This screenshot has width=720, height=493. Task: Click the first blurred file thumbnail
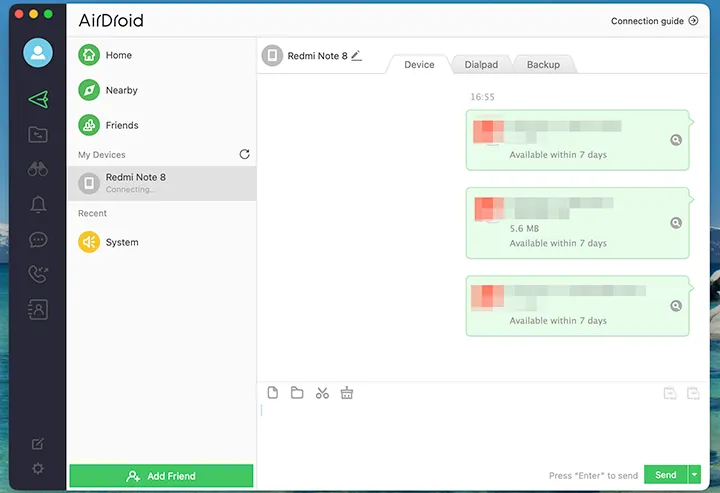pyautogui.click(x=489, y=132)
